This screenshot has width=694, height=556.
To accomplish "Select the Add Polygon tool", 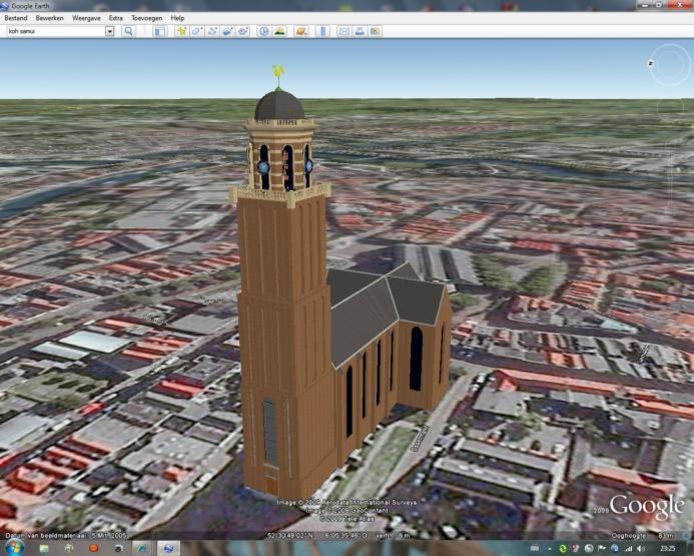I will pyautogui.click(x=197, y=31).
